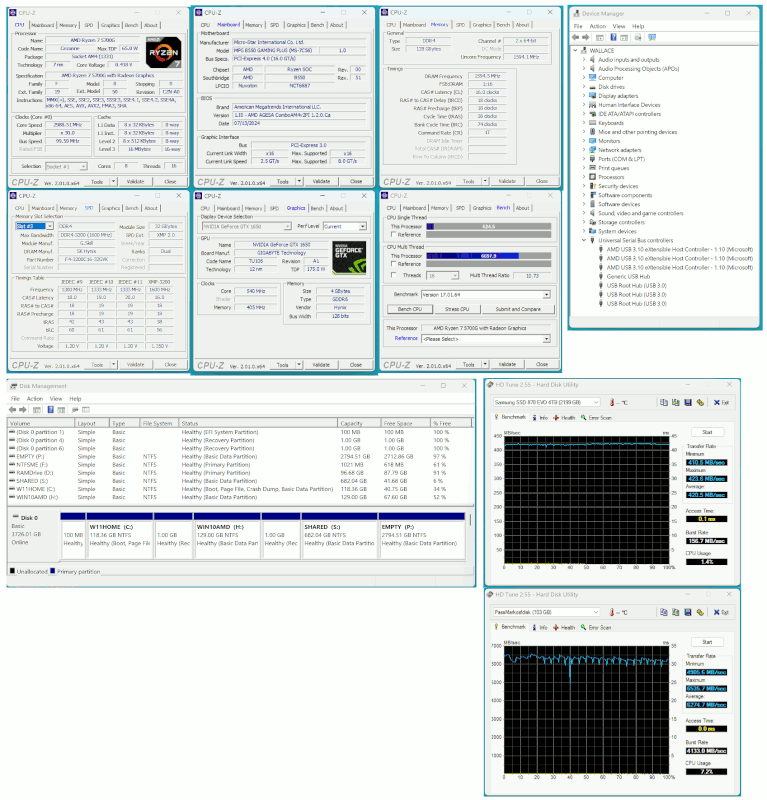
Task: Click the first copy icon in PassMark HD Tune
Action: pyautogui.click(x=663, y=612)
